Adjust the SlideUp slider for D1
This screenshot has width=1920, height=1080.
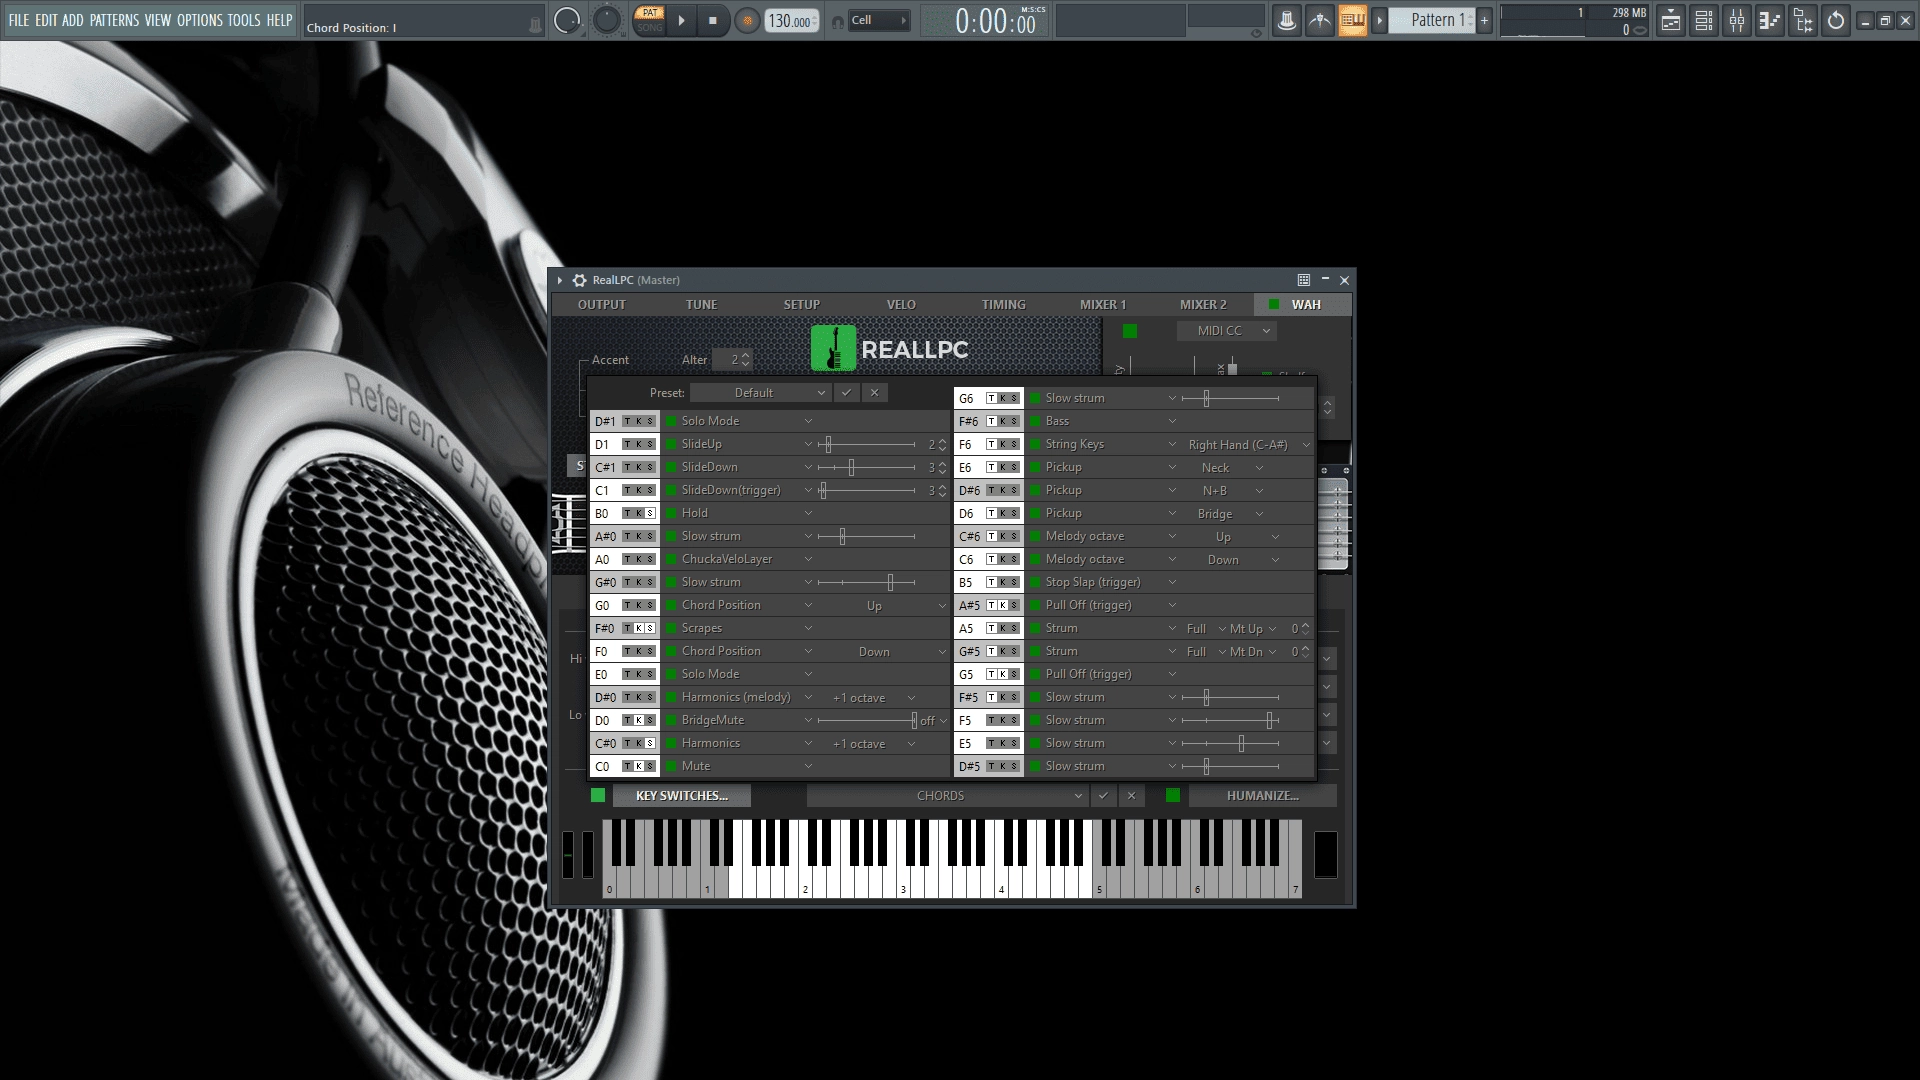pos(866,444)
